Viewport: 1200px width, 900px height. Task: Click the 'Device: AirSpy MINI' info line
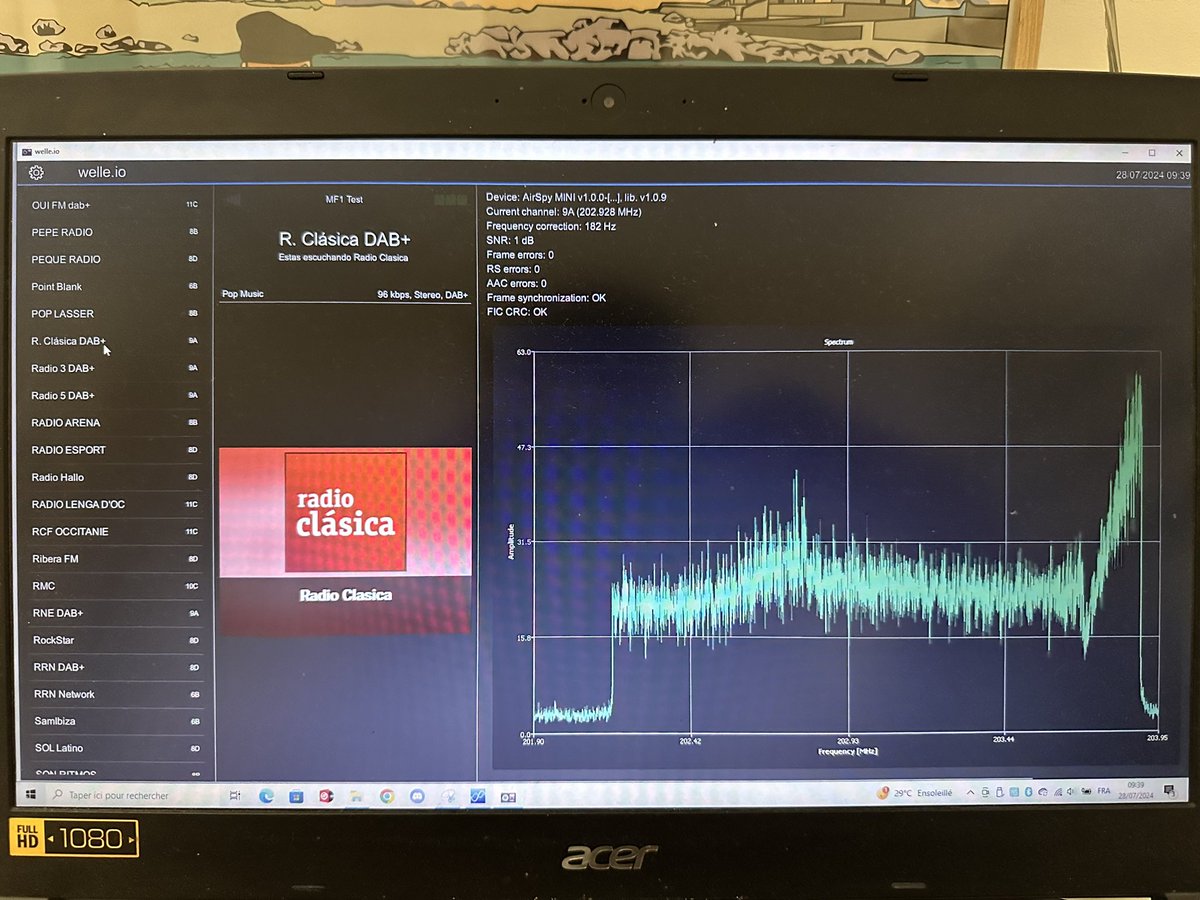point(576,197)
